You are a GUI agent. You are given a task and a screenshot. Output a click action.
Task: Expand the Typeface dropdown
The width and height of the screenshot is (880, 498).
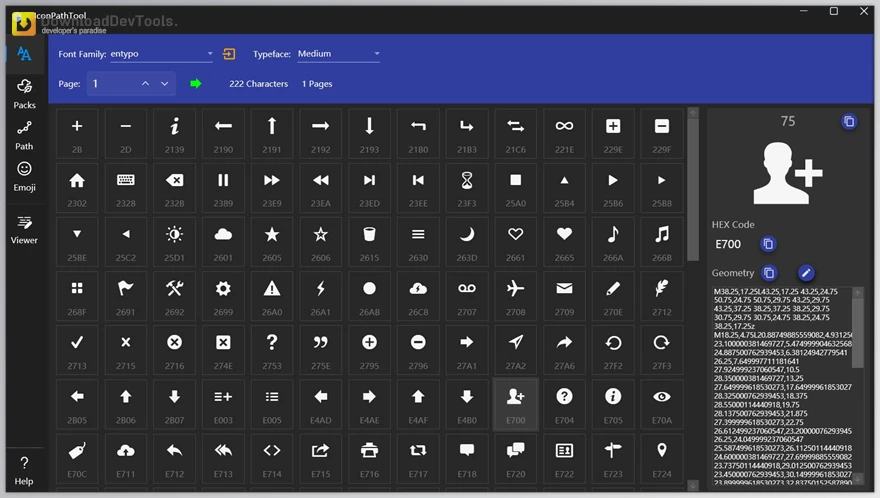point(376,54)
